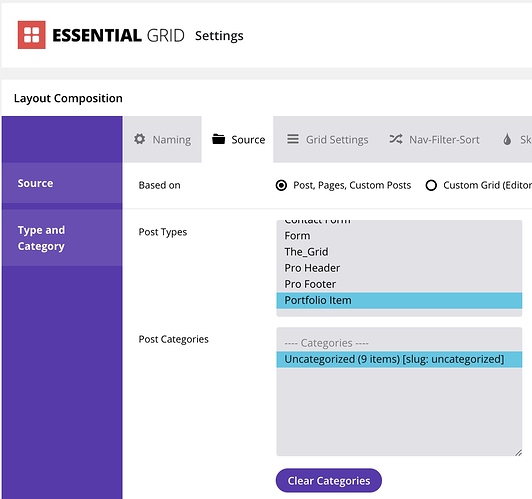Click the Settings heading text
Screen dimensions: 532x499
[x=219, y=36]
